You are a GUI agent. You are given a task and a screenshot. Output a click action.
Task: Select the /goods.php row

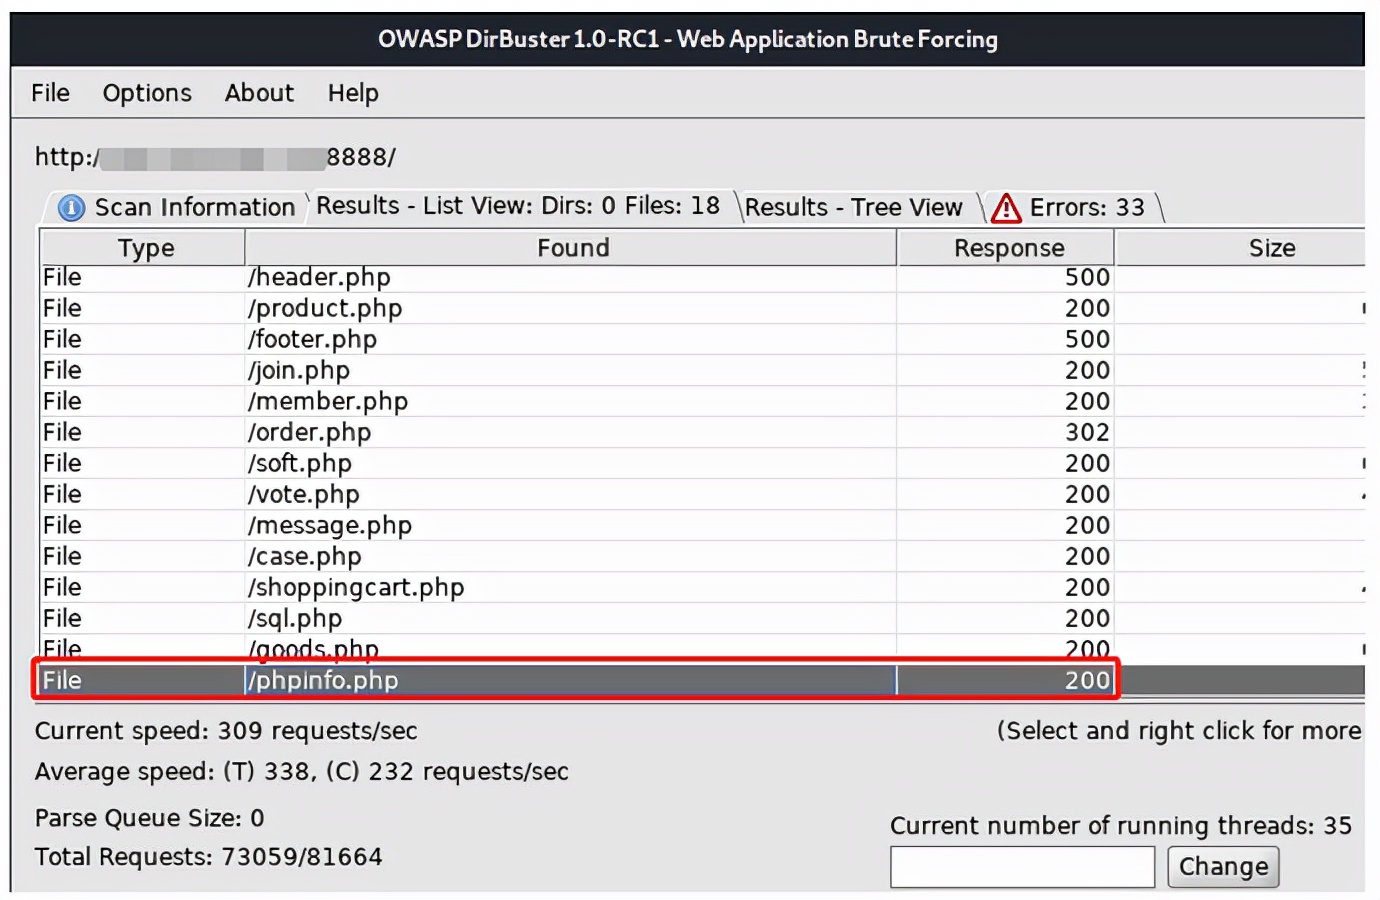tap(703, 648)
